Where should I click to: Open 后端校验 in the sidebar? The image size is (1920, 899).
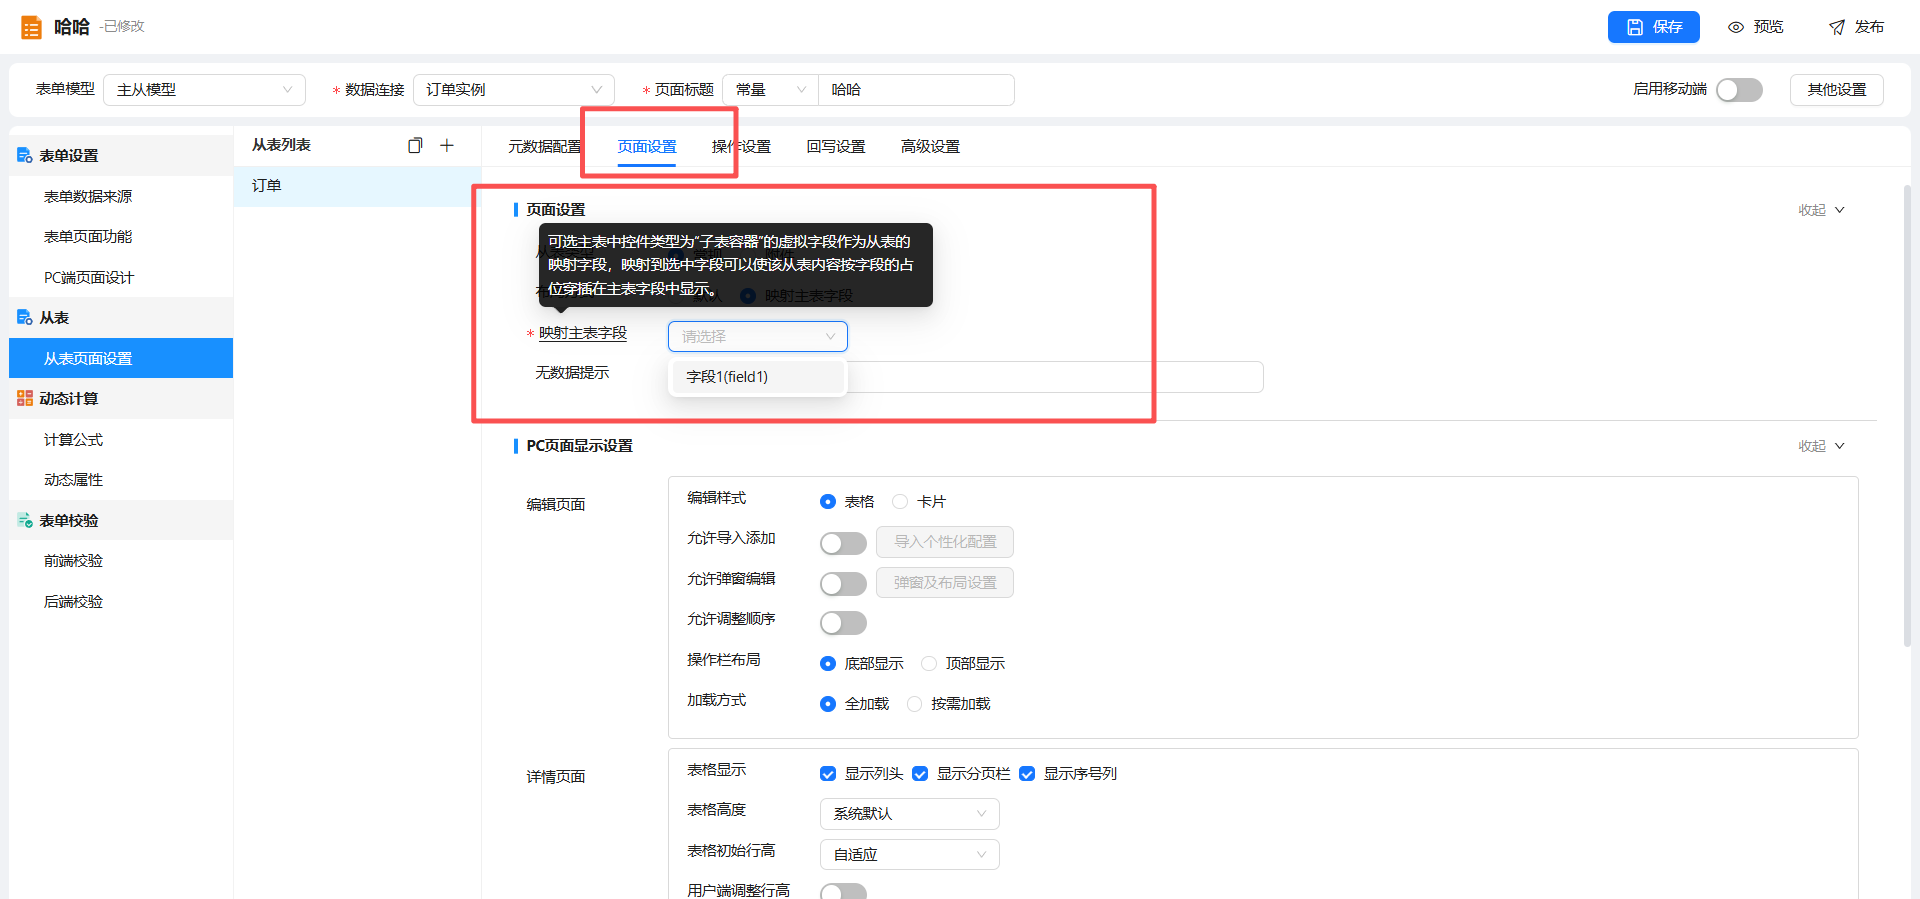click(x=121, y=601)
